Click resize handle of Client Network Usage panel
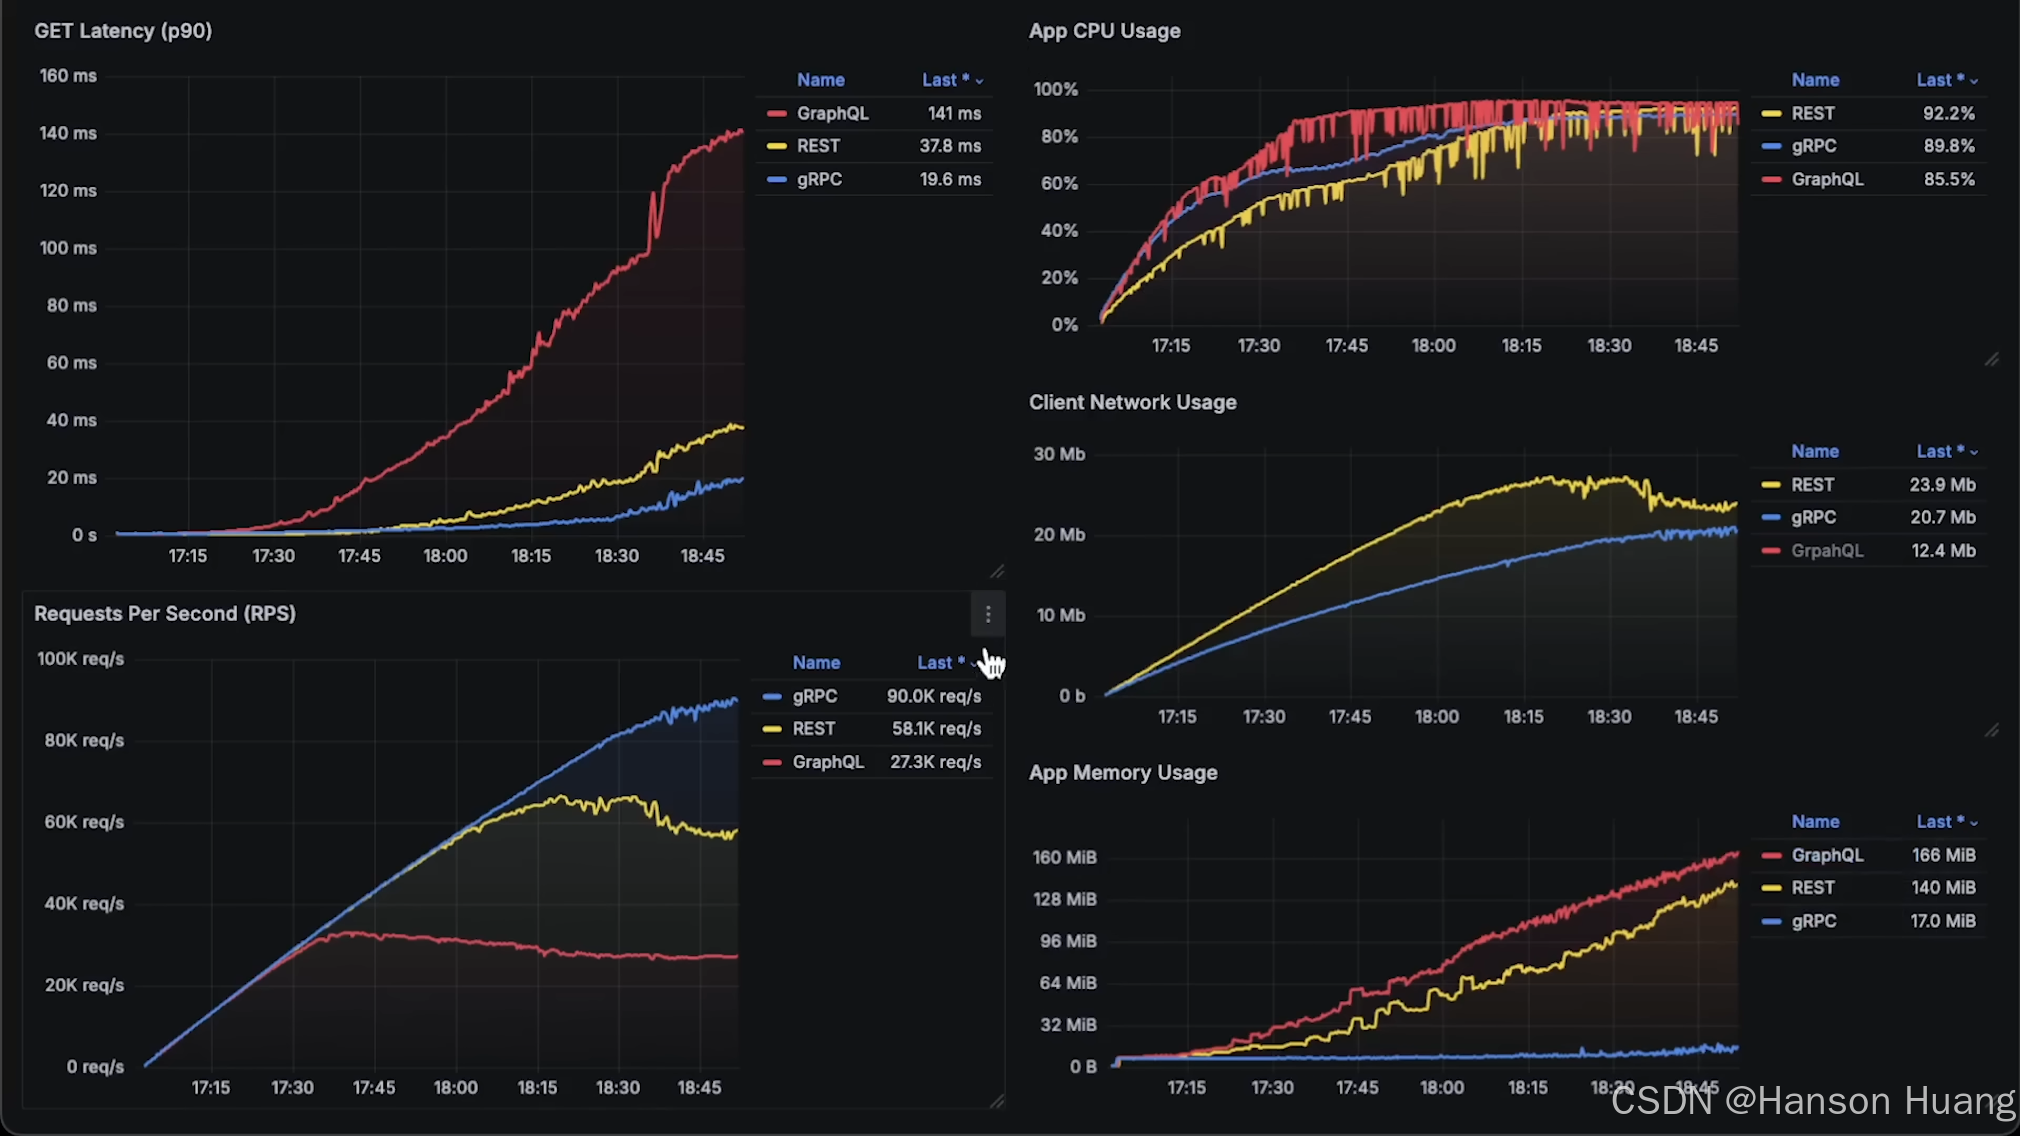 [1992, 730]
